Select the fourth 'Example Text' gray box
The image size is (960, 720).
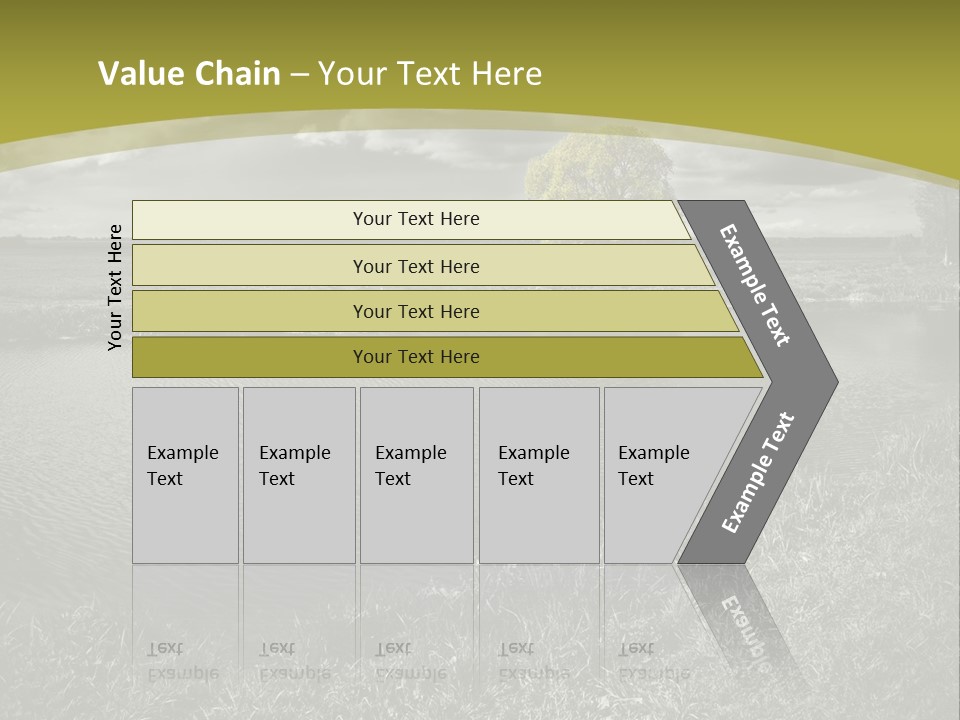538,475
